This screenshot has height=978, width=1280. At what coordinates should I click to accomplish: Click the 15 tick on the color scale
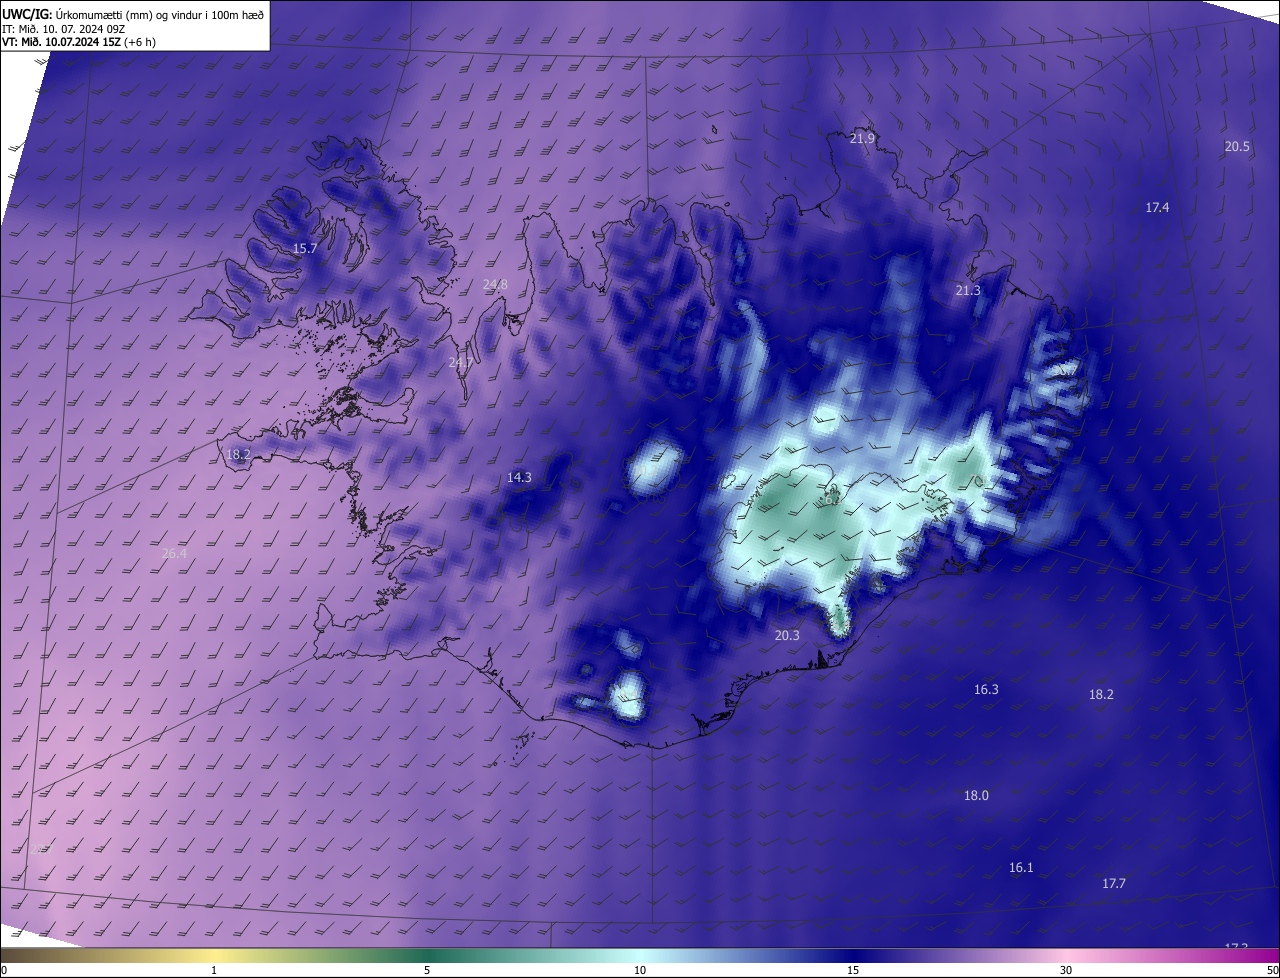click(x=853, y=970)
